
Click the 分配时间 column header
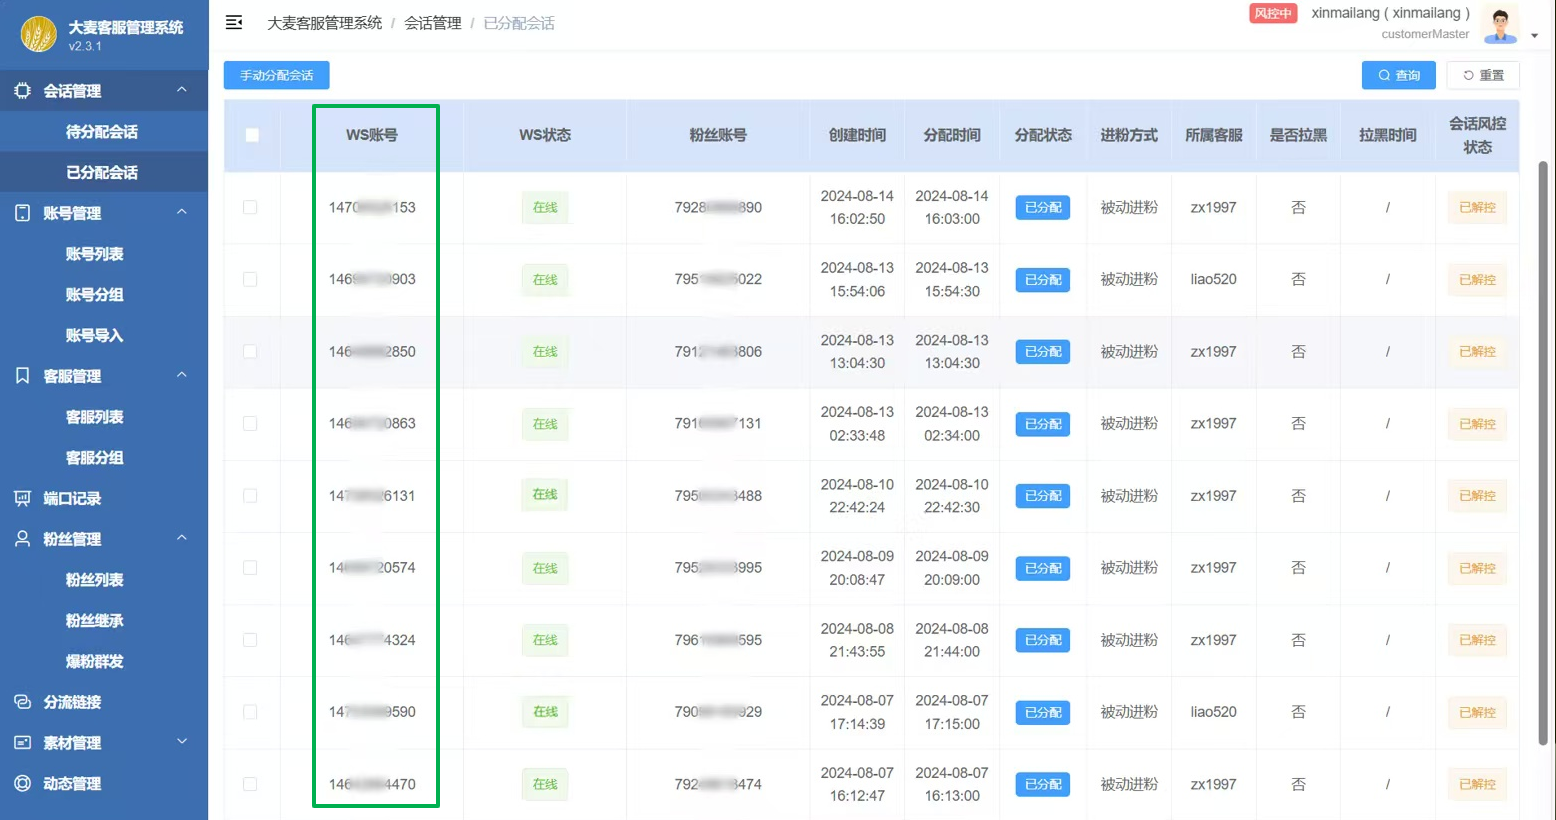(x=952, y=135)
